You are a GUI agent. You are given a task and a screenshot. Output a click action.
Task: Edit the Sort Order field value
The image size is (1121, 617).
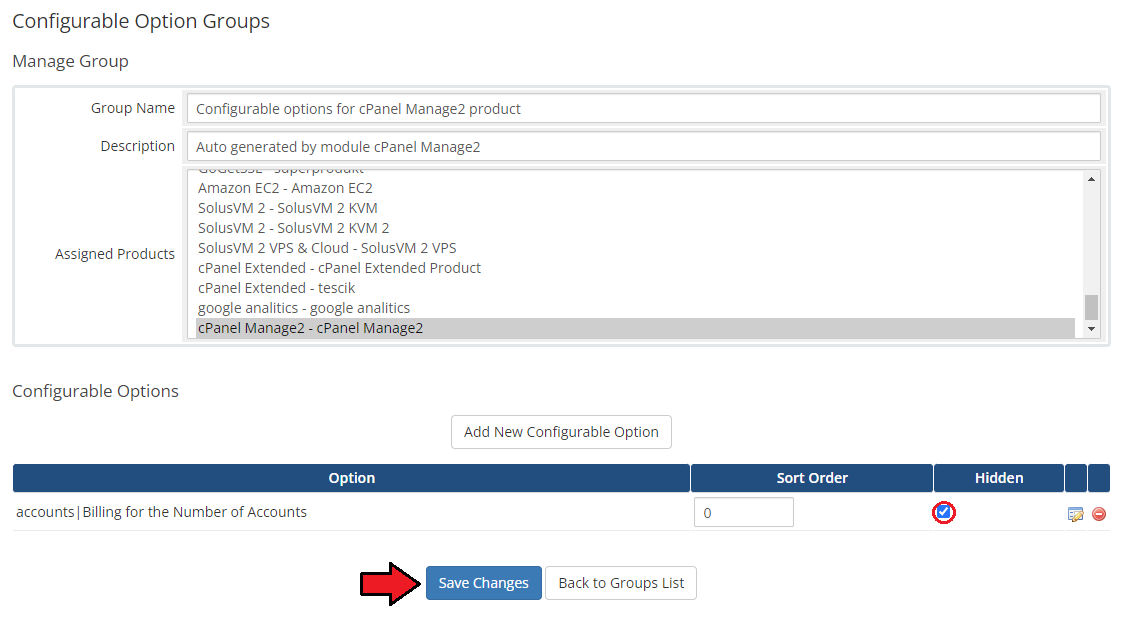[744, 513]
